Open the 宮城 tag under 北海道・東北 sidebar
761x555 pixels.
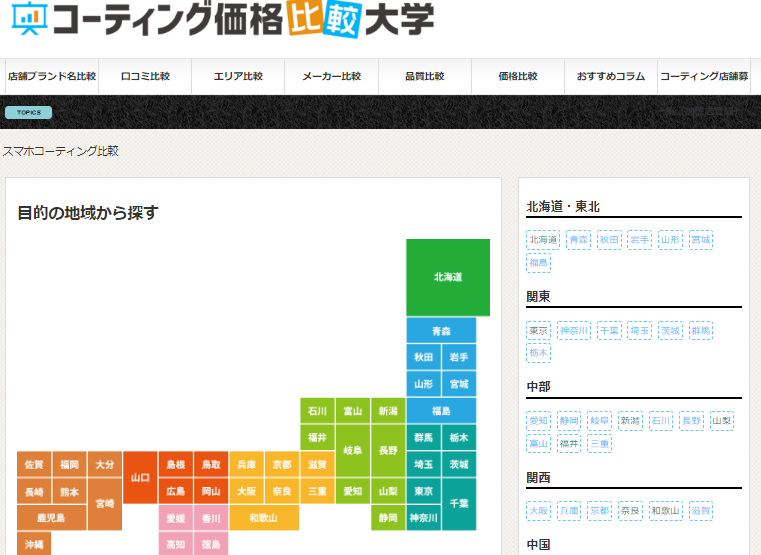point(701,240)
